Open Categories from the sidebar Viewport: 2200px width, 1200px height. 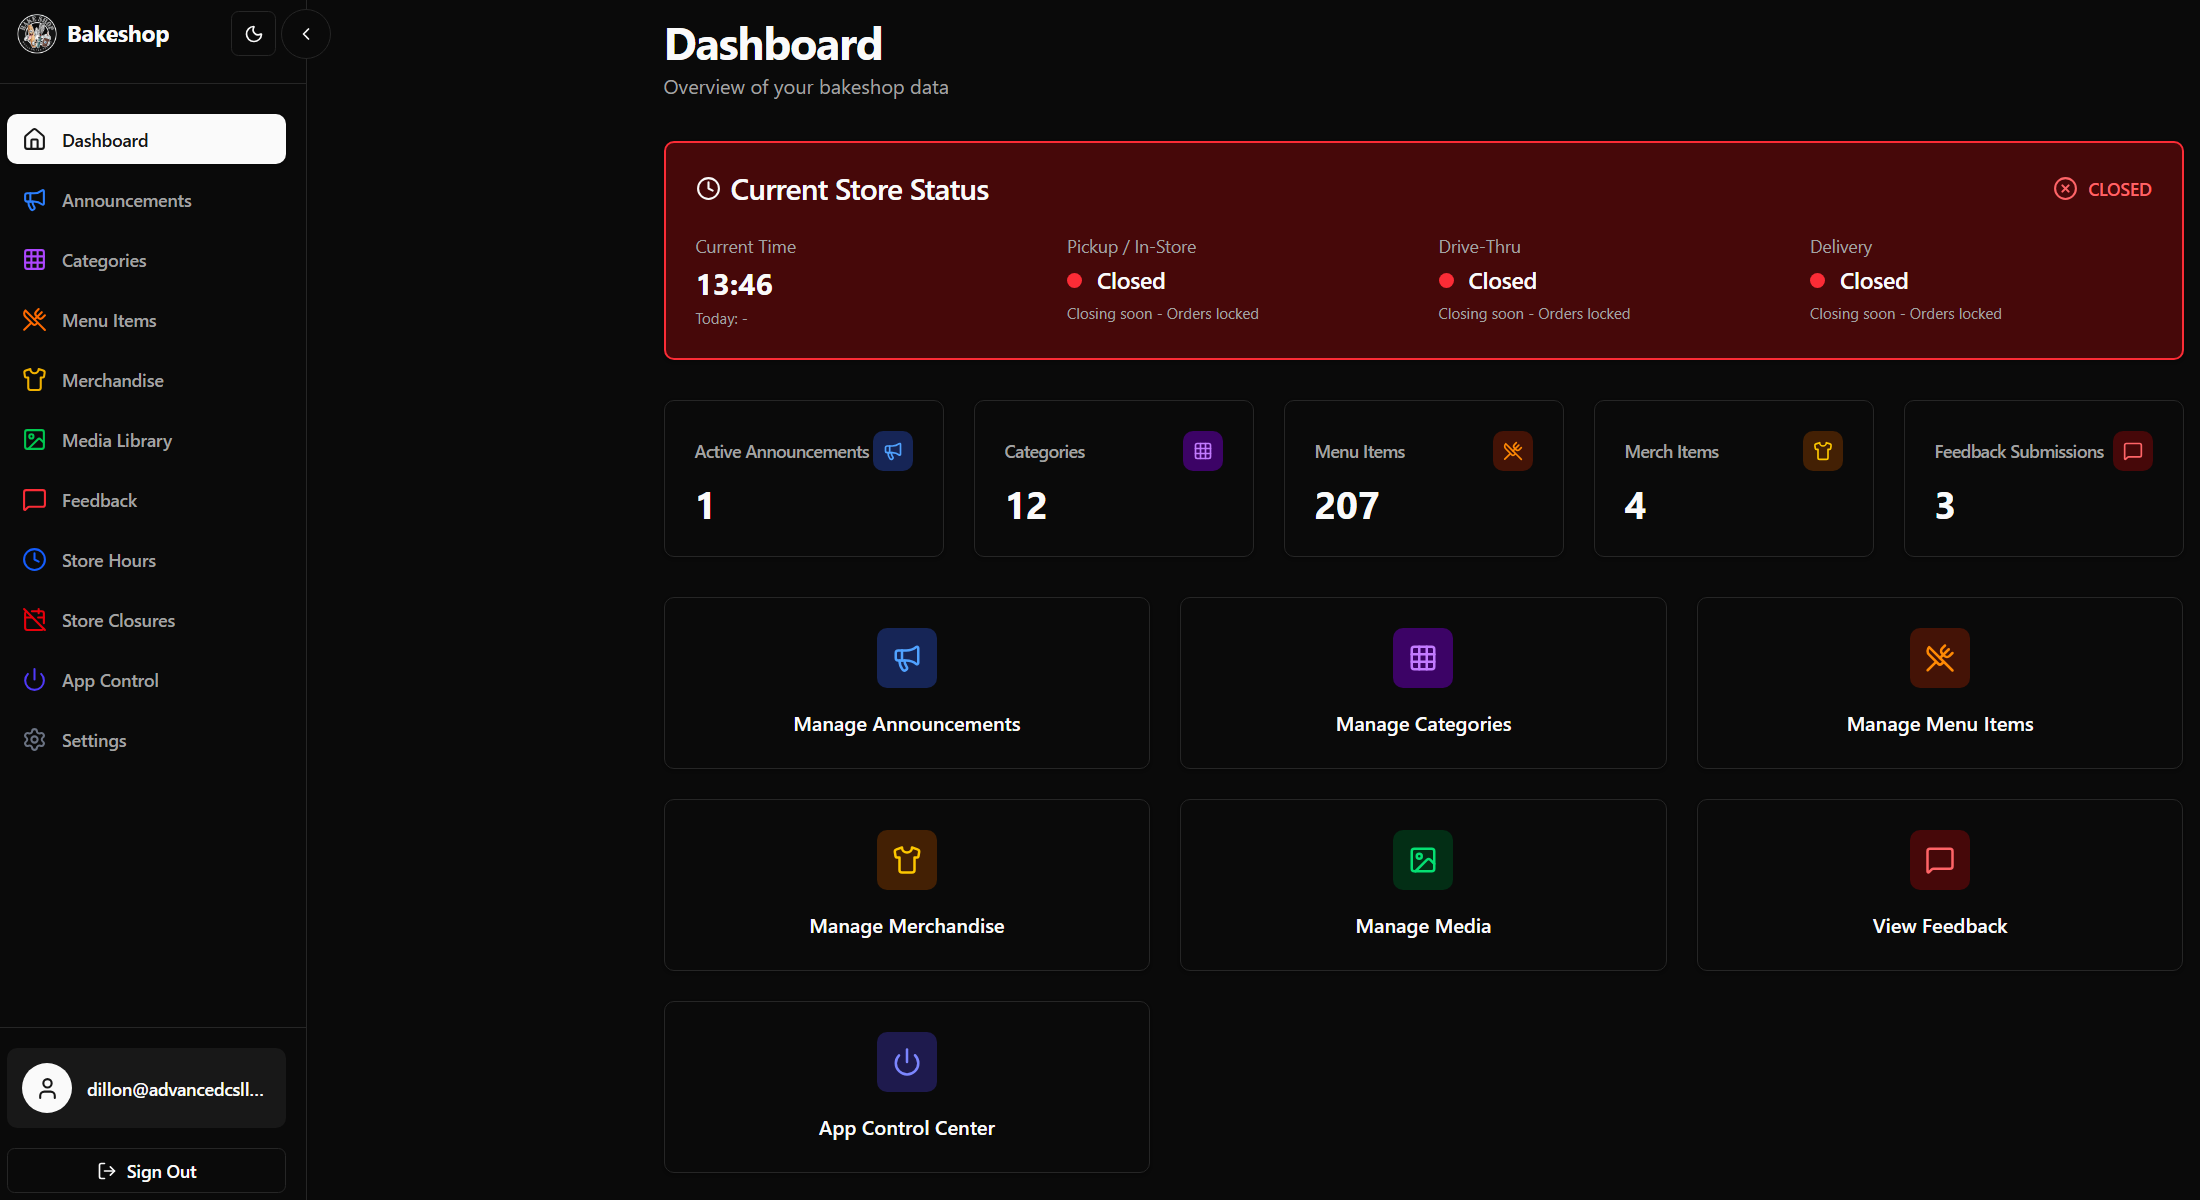point(146,260)
